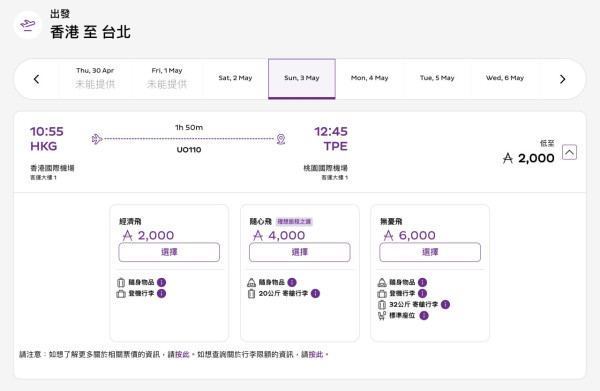The image size is (600, 391).
Task: Click arrival time 12:45
Action: tap(331, 132)
